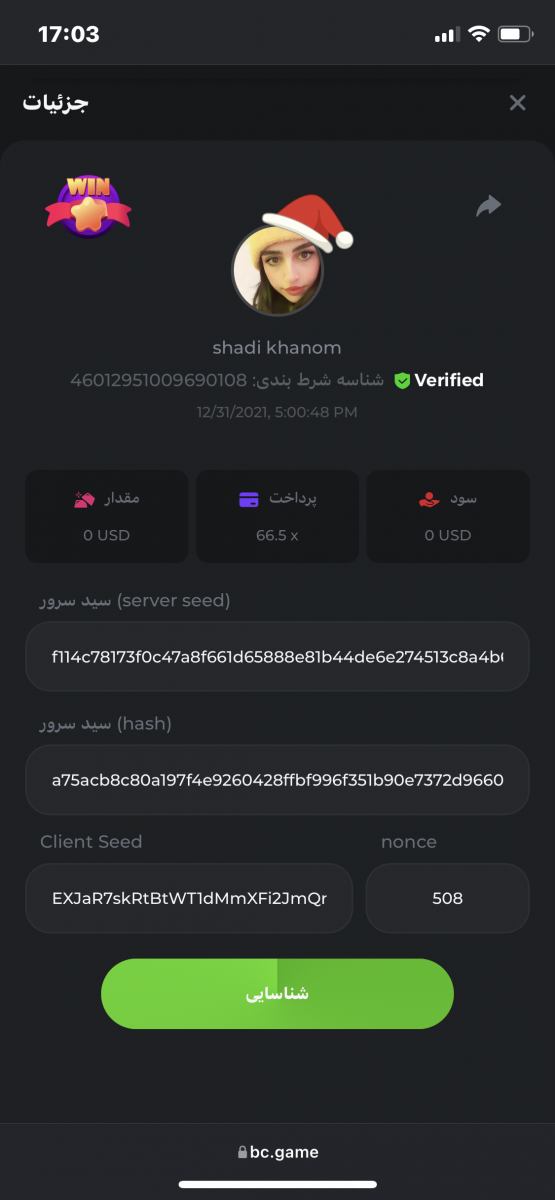Tap the green Verified shield icon
This screenshot has width=555, height=1200.
pos(402,381)
